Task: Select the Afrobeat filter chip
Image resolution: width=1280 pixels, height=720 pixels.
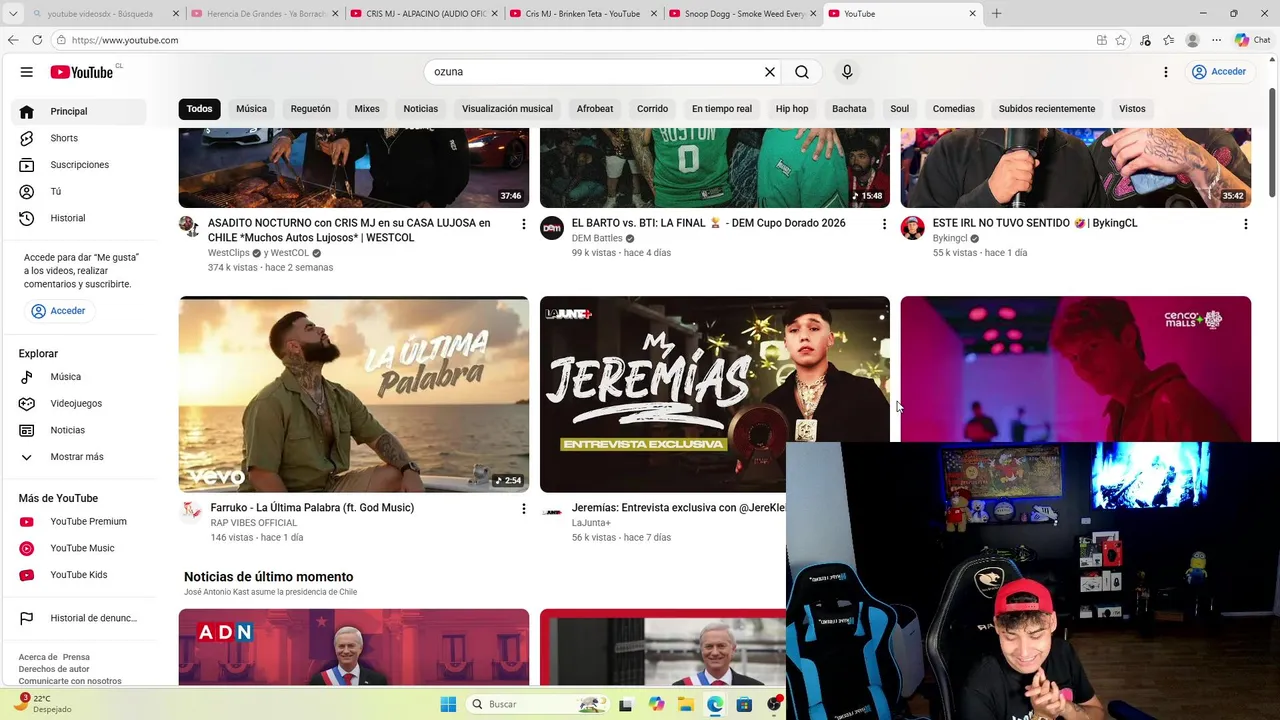Action: click(x=595, y=109)
